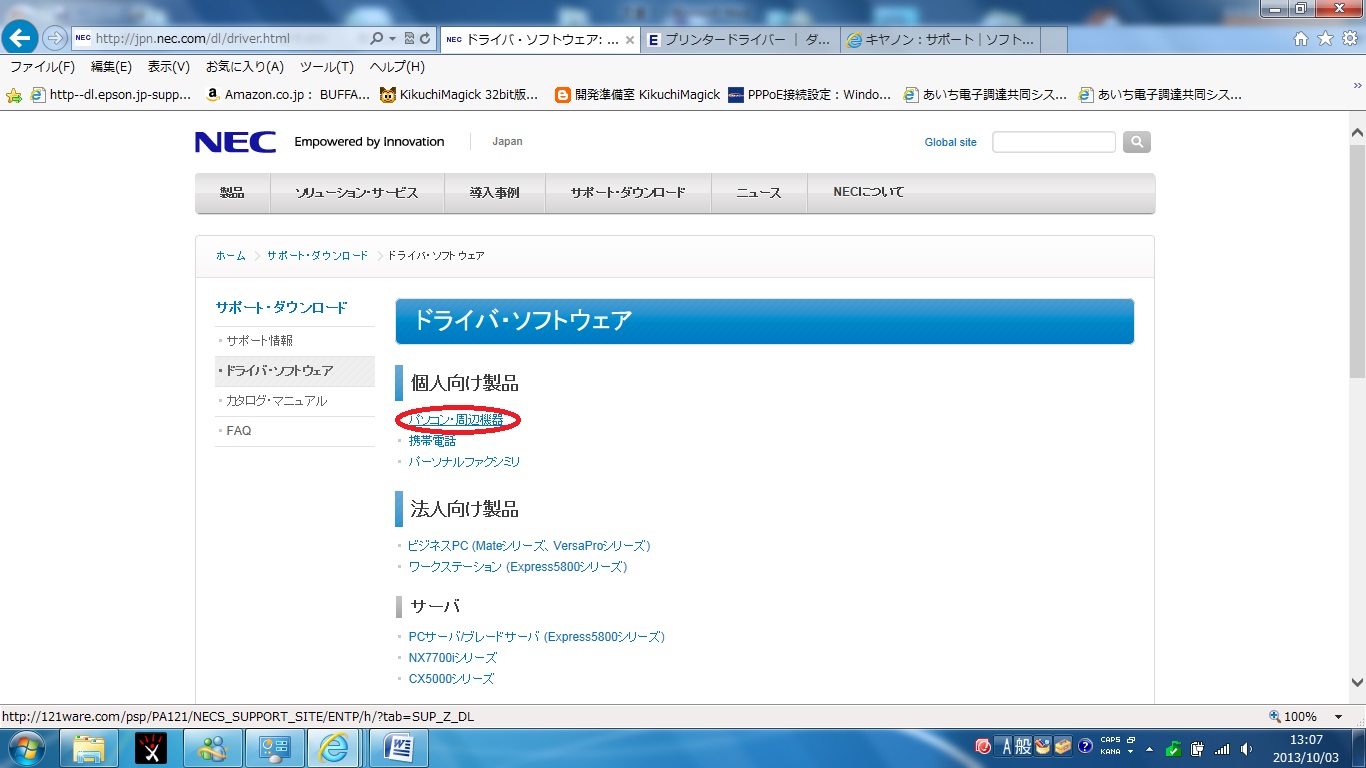This screenshot has width=1366, height=768.
Task: Click the Windows Start button
Action: pyautogui.click(x=25, y=748)
